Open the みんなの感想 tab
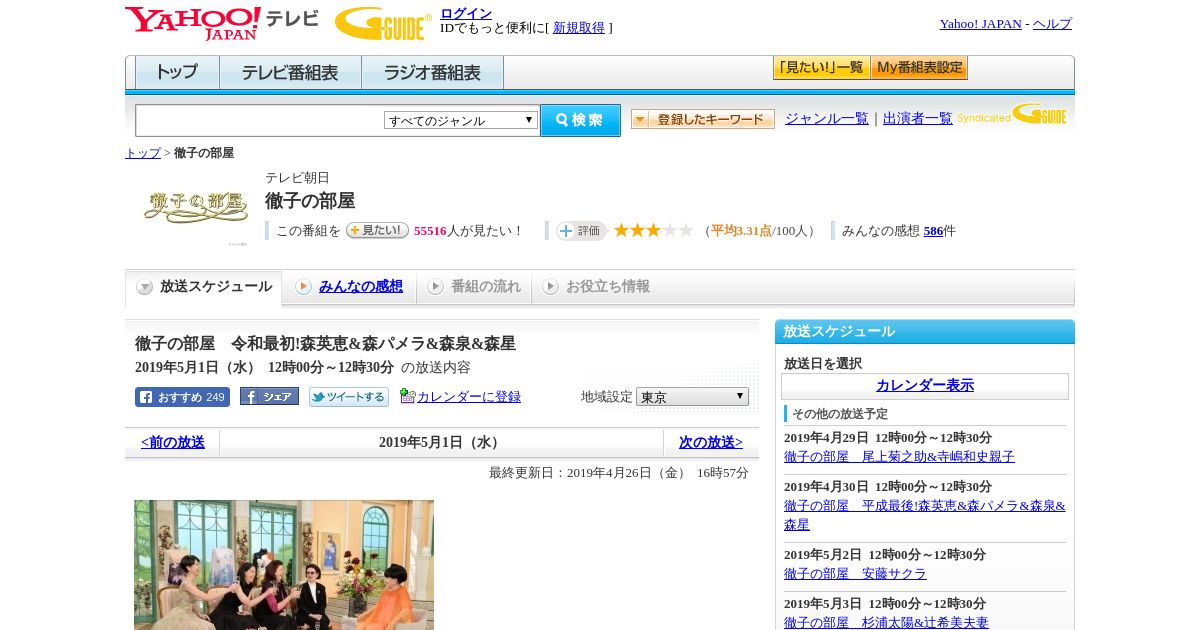The width and height of the screenshot is (1200, 630). pos(350,287)
